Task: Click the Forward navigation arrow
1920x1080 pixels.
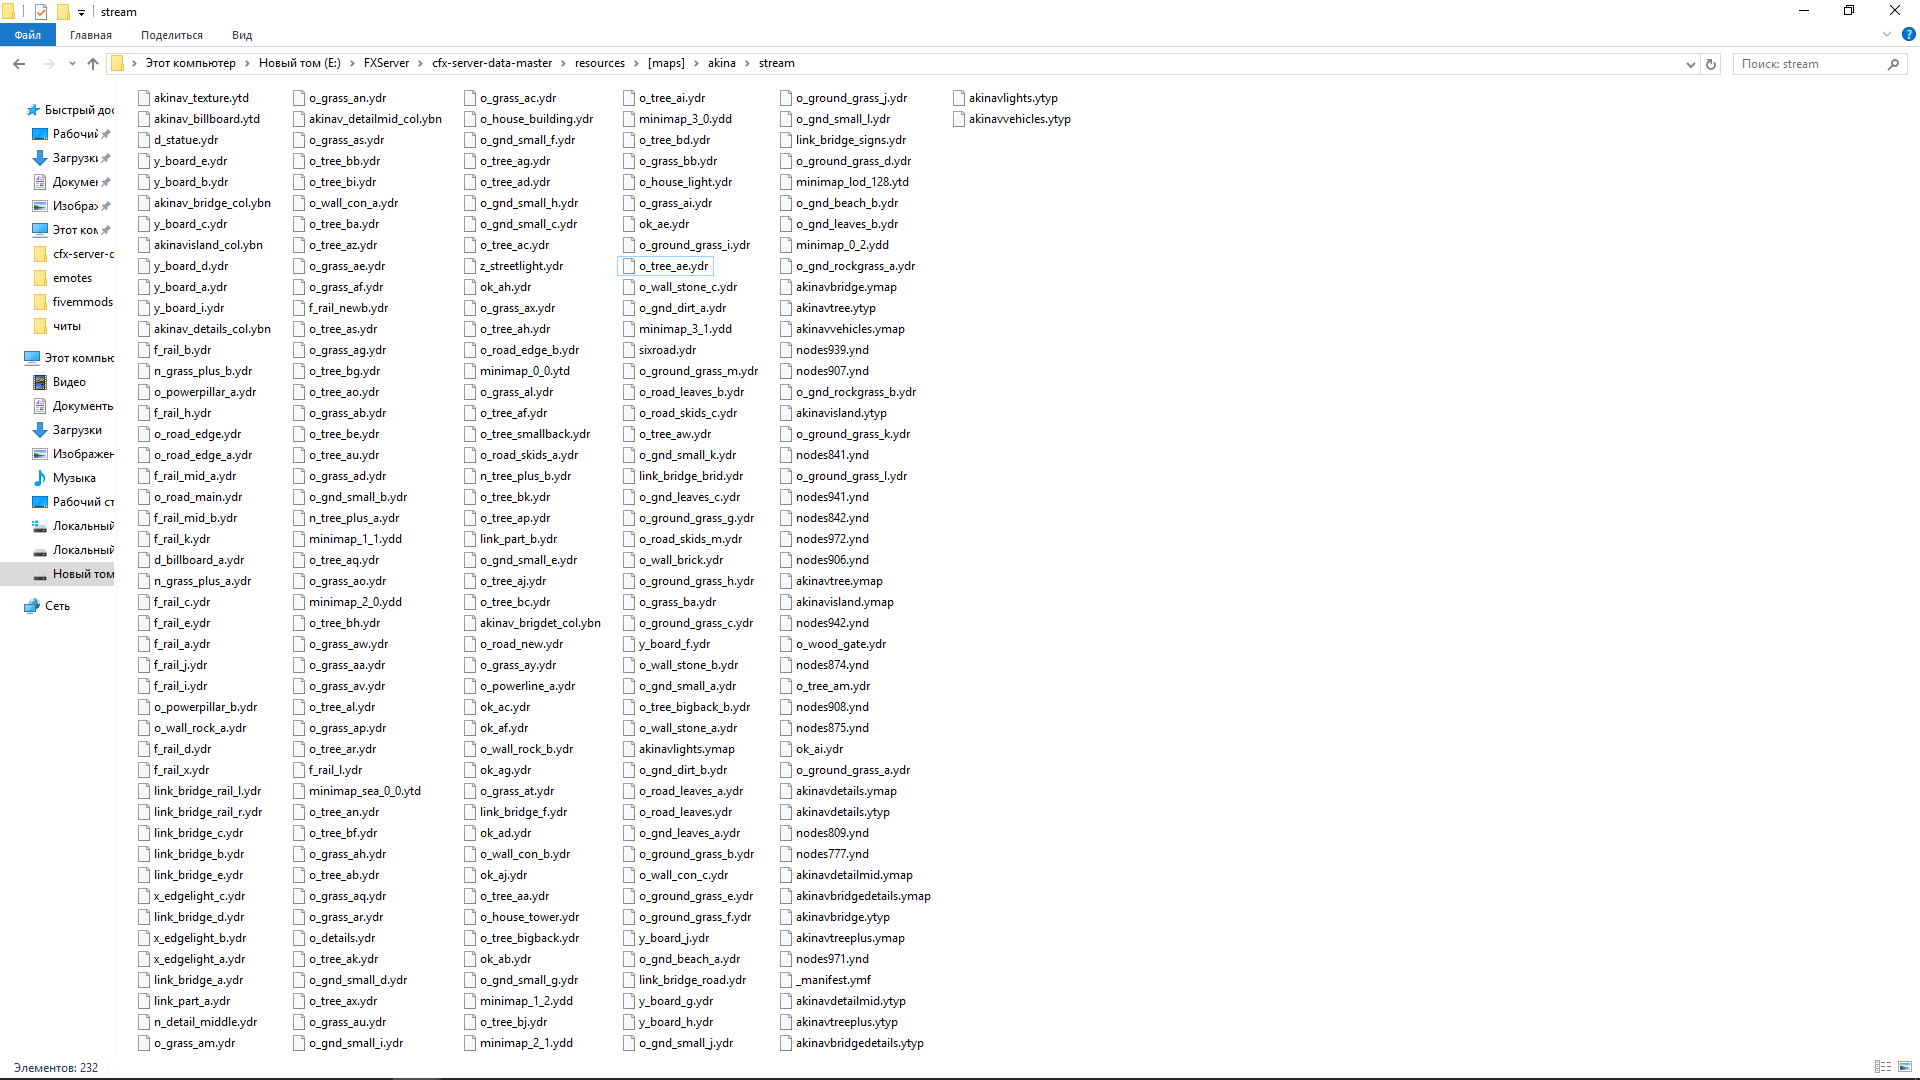Action: 48,63
